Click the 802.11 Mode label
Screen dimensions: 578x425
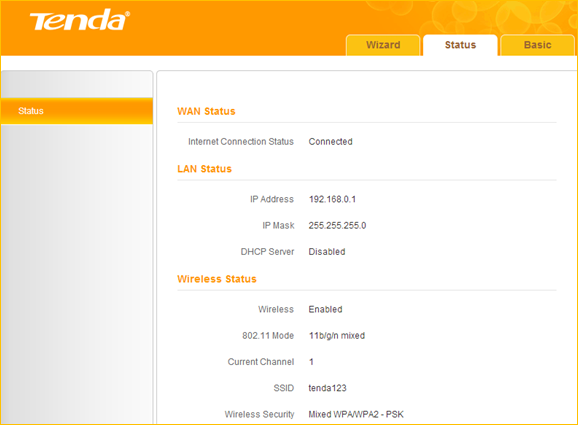pos(268,336)
